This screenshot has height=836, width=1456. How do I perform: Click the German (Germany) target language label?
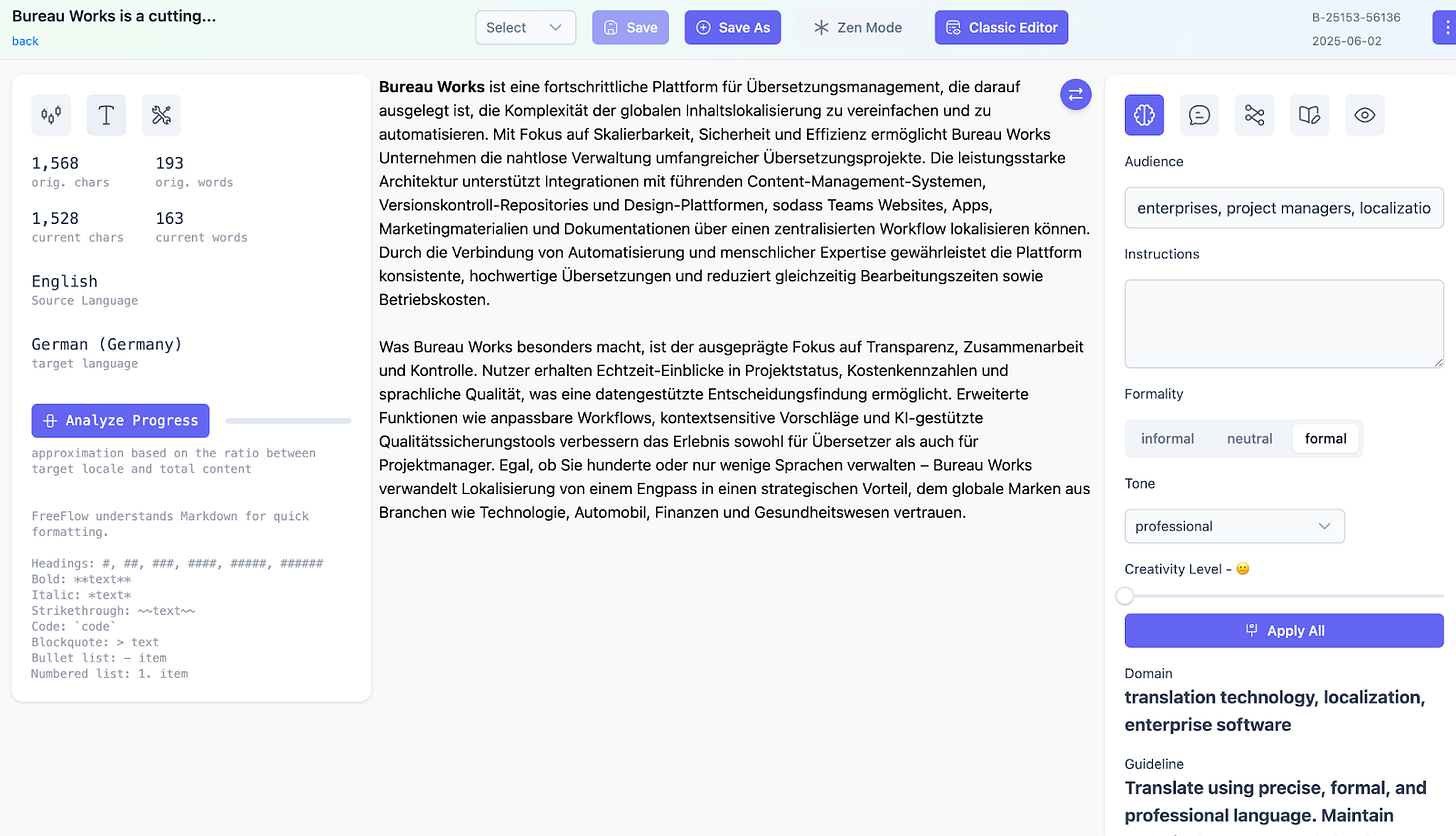coord(107,344)
